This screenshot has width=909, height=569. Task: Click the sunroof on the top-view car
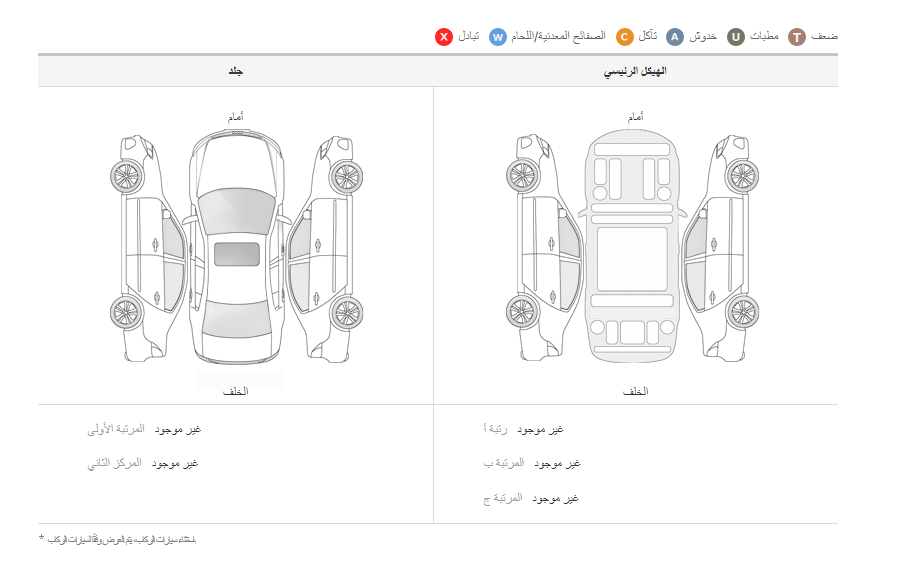[236, 254]
